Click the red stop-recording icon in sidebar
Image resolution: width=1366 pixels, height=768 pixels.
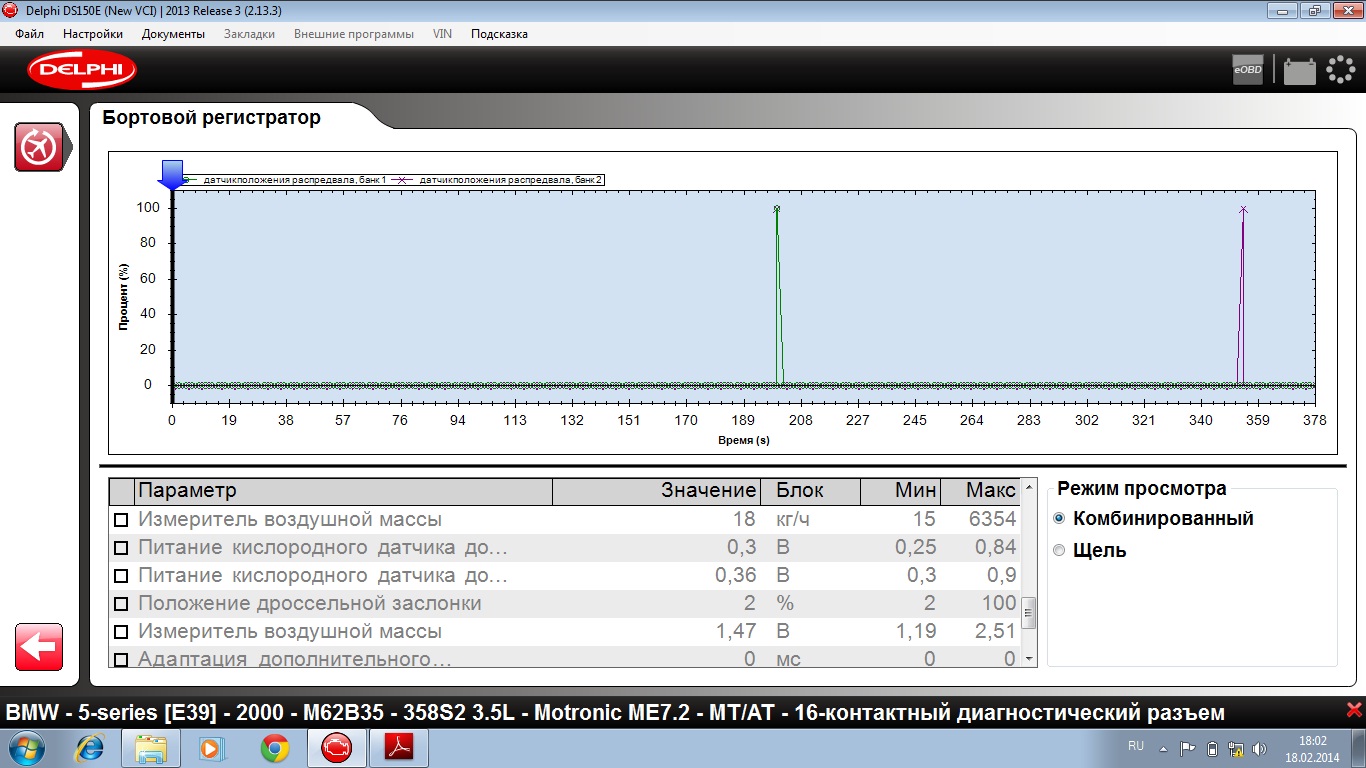click(x=39, y=147)
